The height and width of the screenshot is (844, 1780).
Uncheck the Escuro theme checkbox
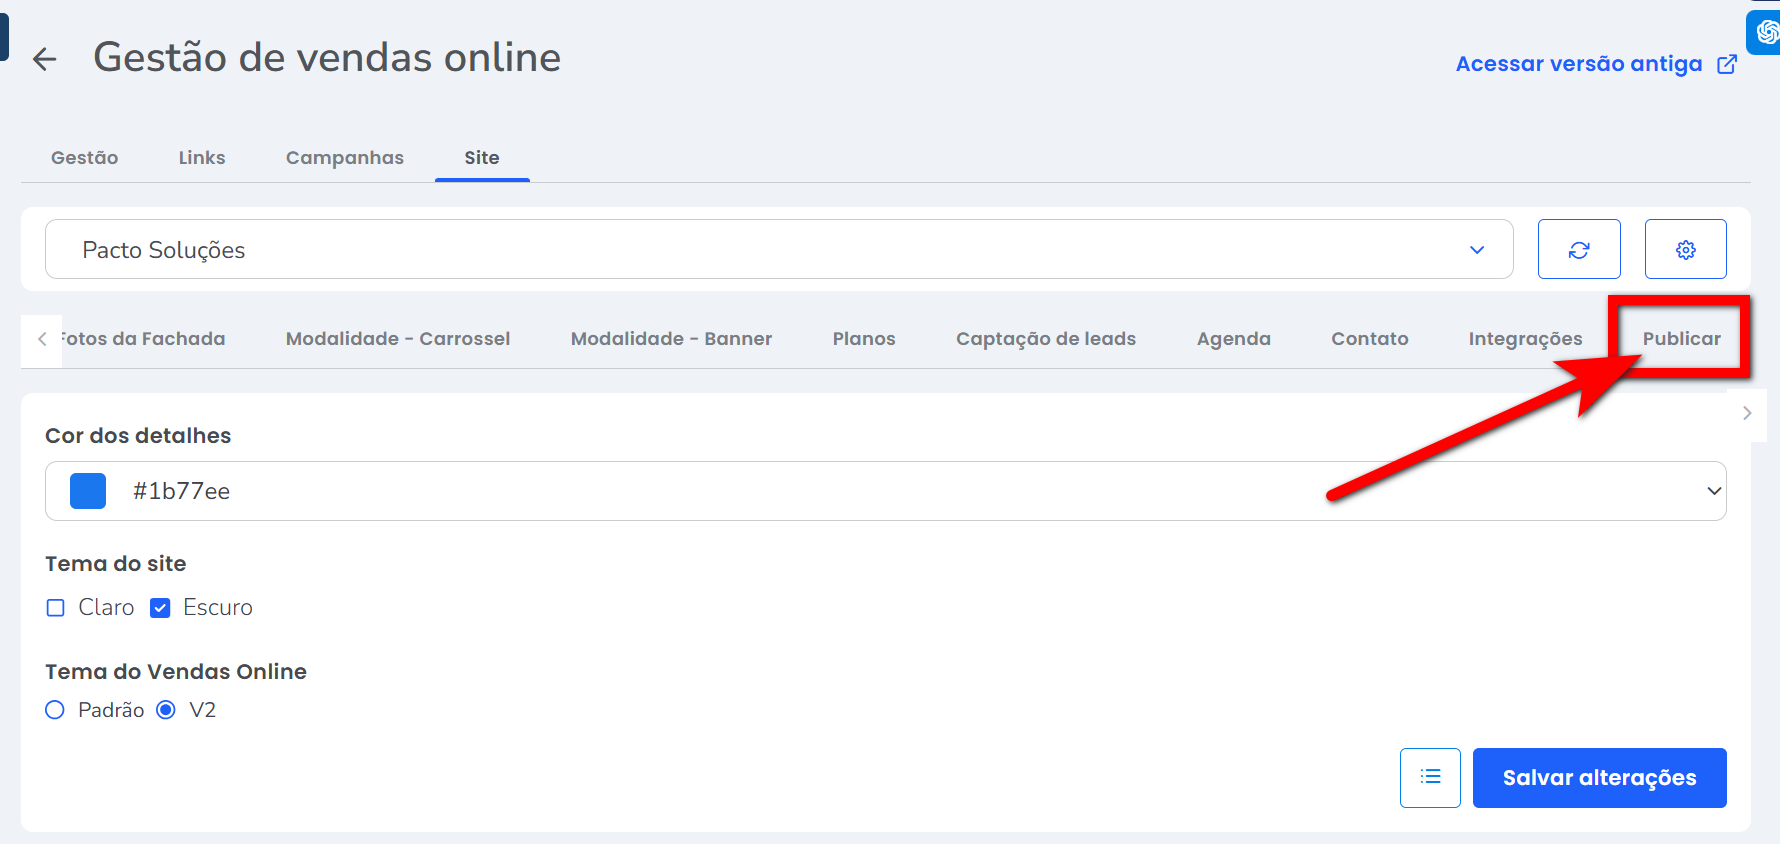pyautogui.click(x=160, y=608)
